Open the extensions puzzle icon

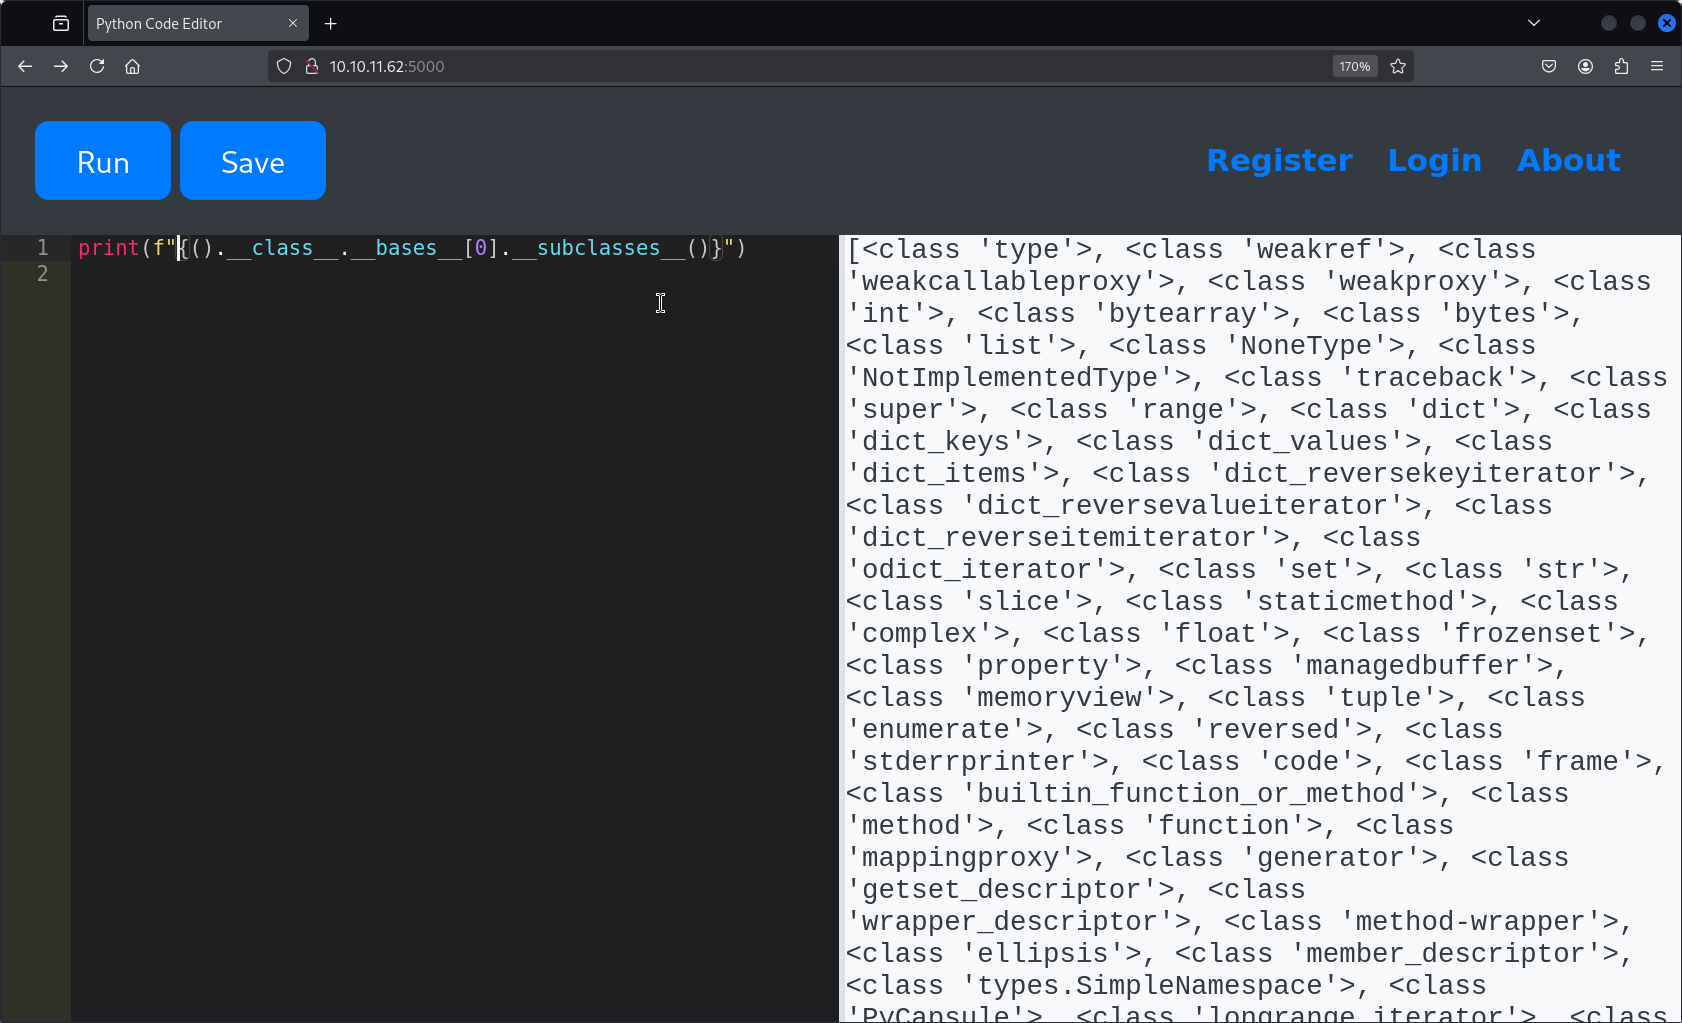click(x=1621, y=66)
